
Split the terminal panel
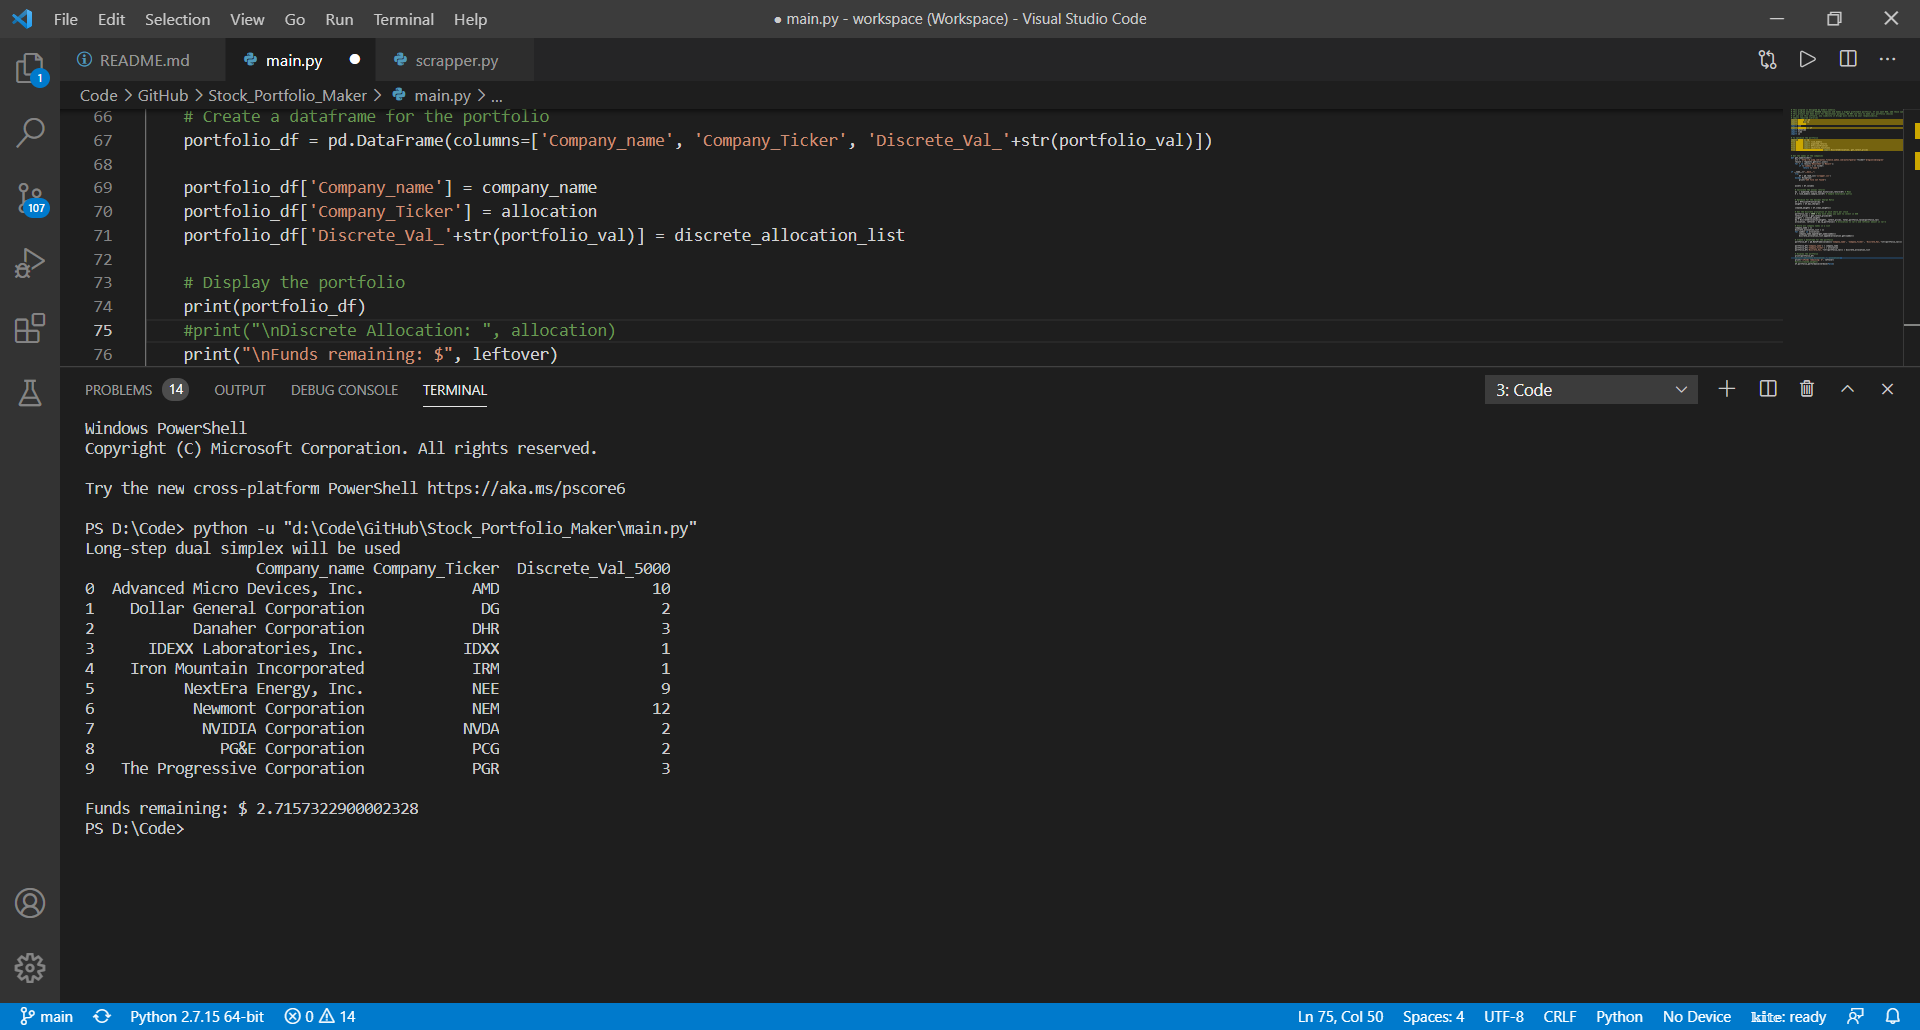1768,389
